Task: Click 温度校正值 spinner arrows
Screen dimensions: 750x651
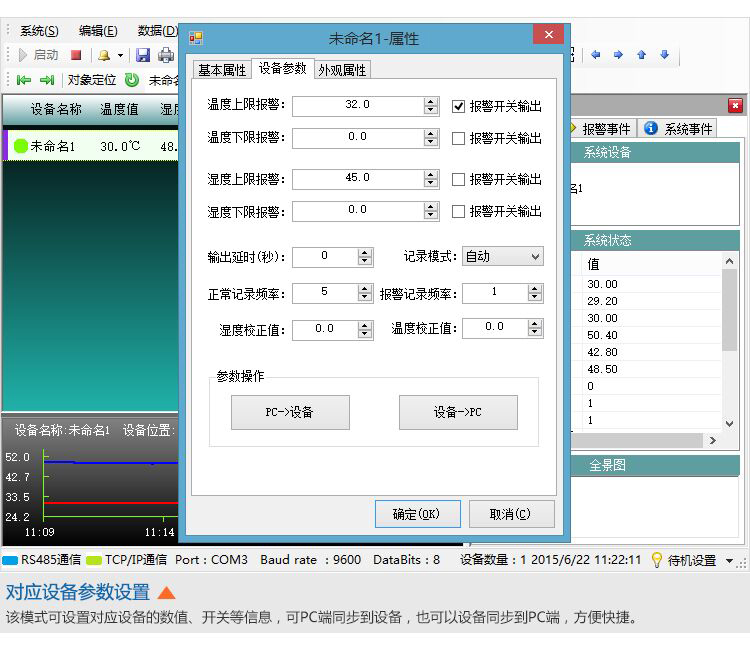Action: pos(535,328)
